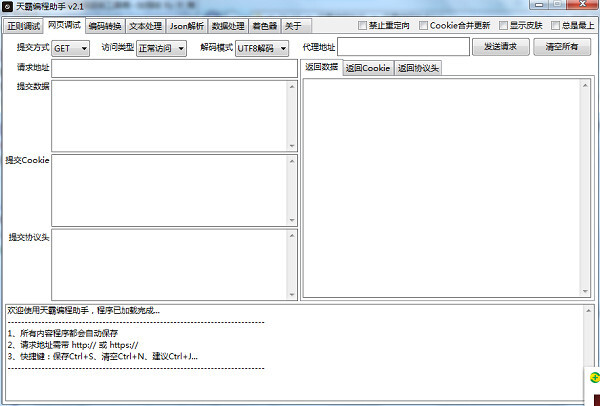Viewport: 600px width, 406px height.
Task: Check the 显示皮肤 option
Action: 503,26
